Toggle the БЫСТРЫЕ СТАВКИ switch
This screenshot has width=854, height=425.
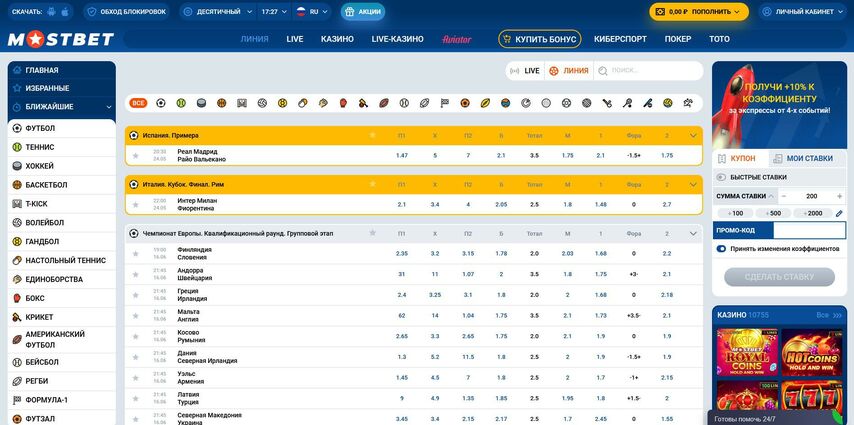click(721, 178)
